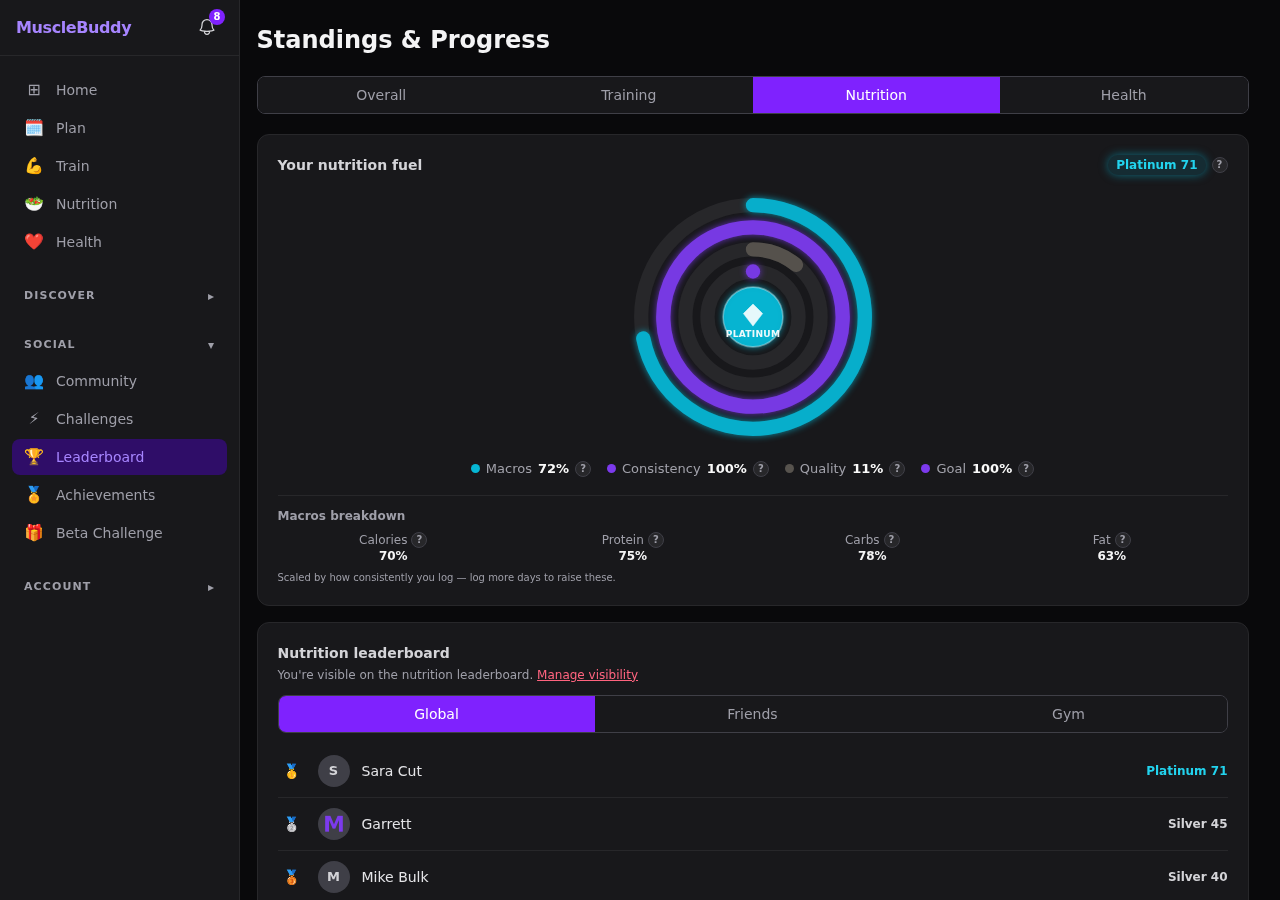This screenshot has height=900, width=1280.
Task: Open notifications bell with badge
Action: (207, 27)
